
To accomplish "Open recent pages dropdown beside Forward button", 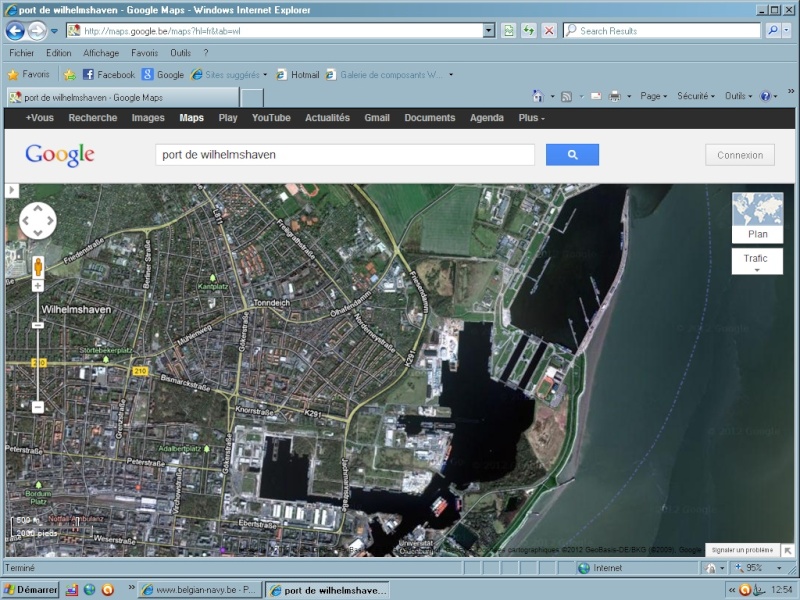I will coord(54,31).
